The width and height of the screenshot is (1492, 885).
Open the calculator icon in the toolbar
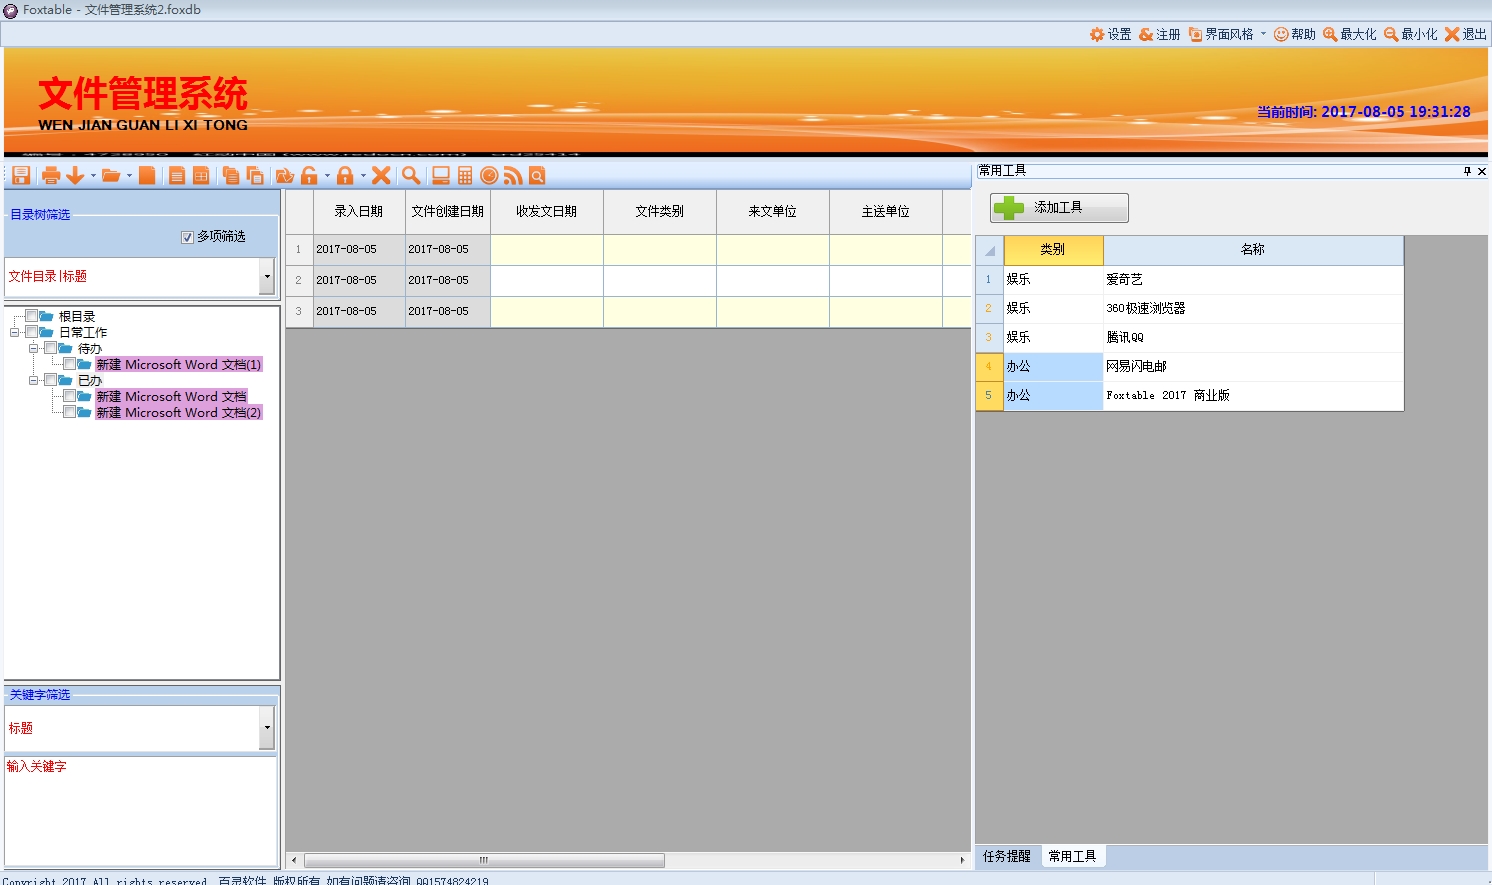click(x=465, y=176)
